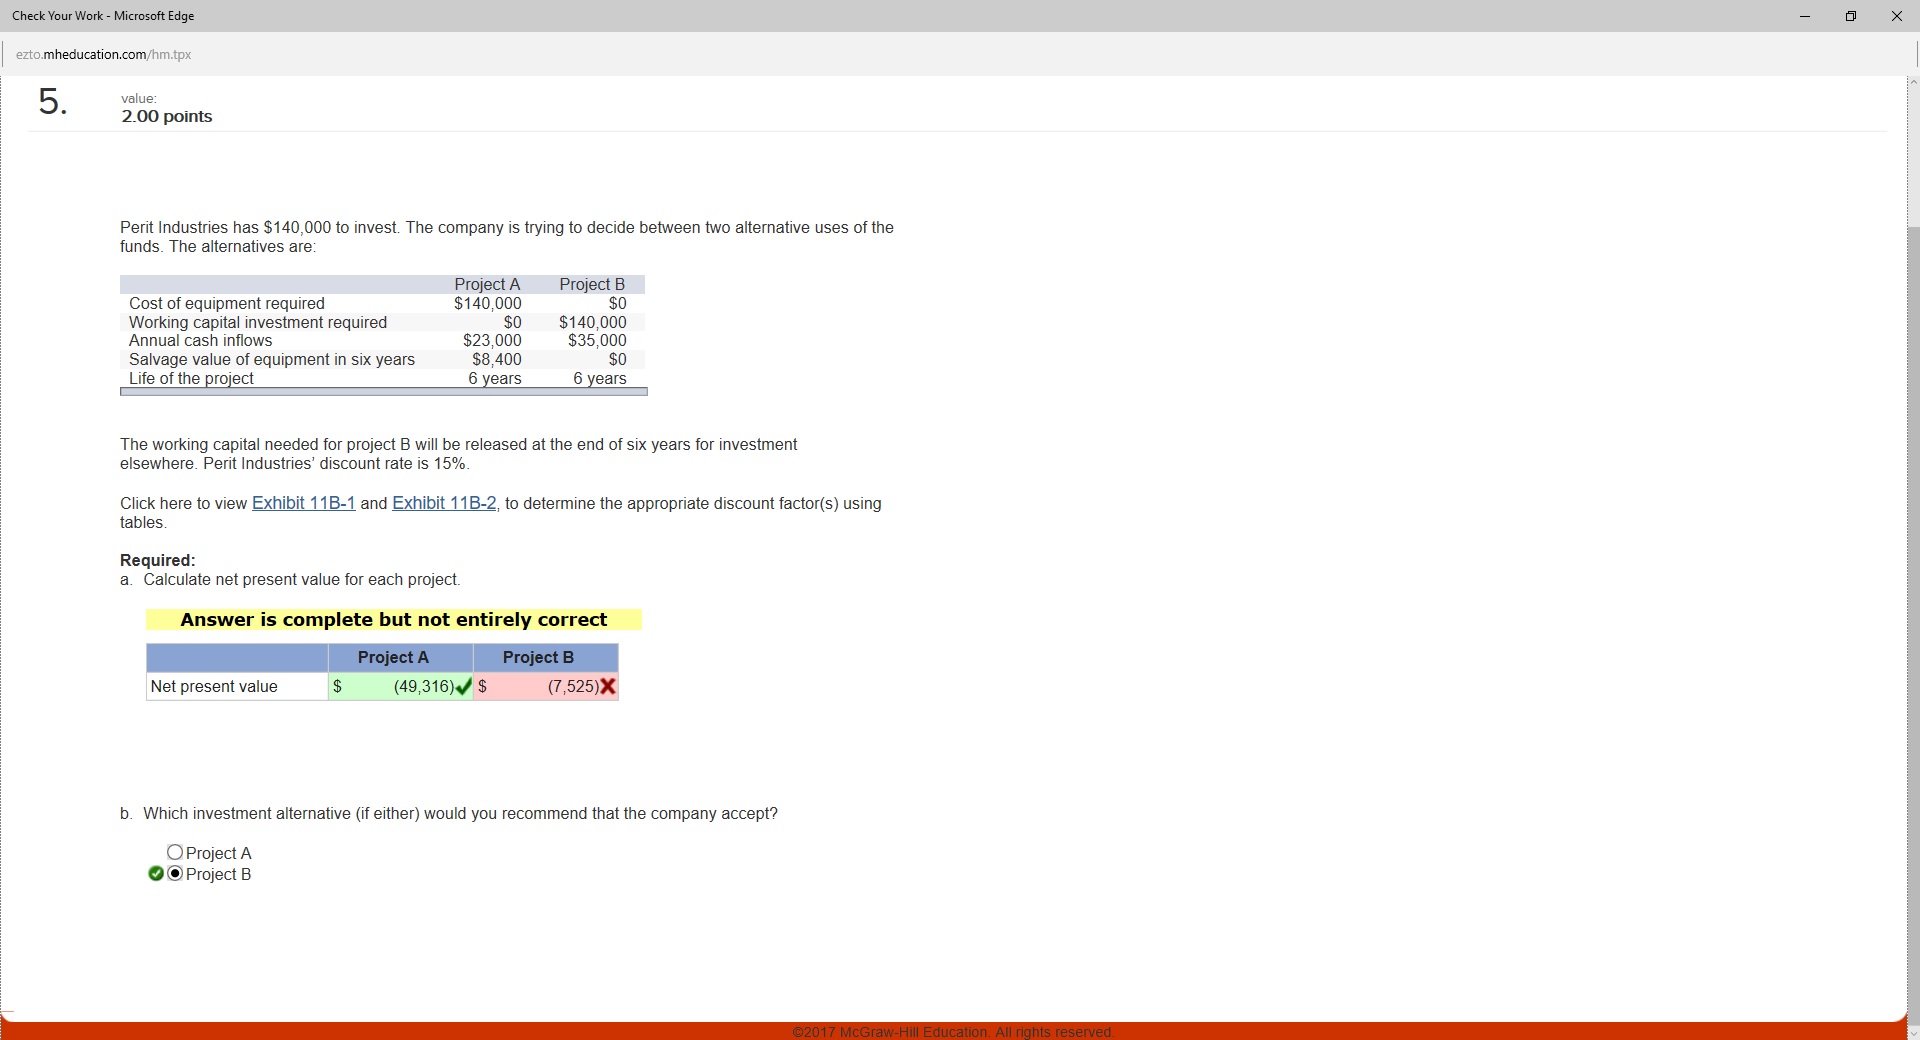The height and width of the screenshot is (1040, 1920).
Task: Open the Exhibit 11B-2 link
Action: point(444,503)
